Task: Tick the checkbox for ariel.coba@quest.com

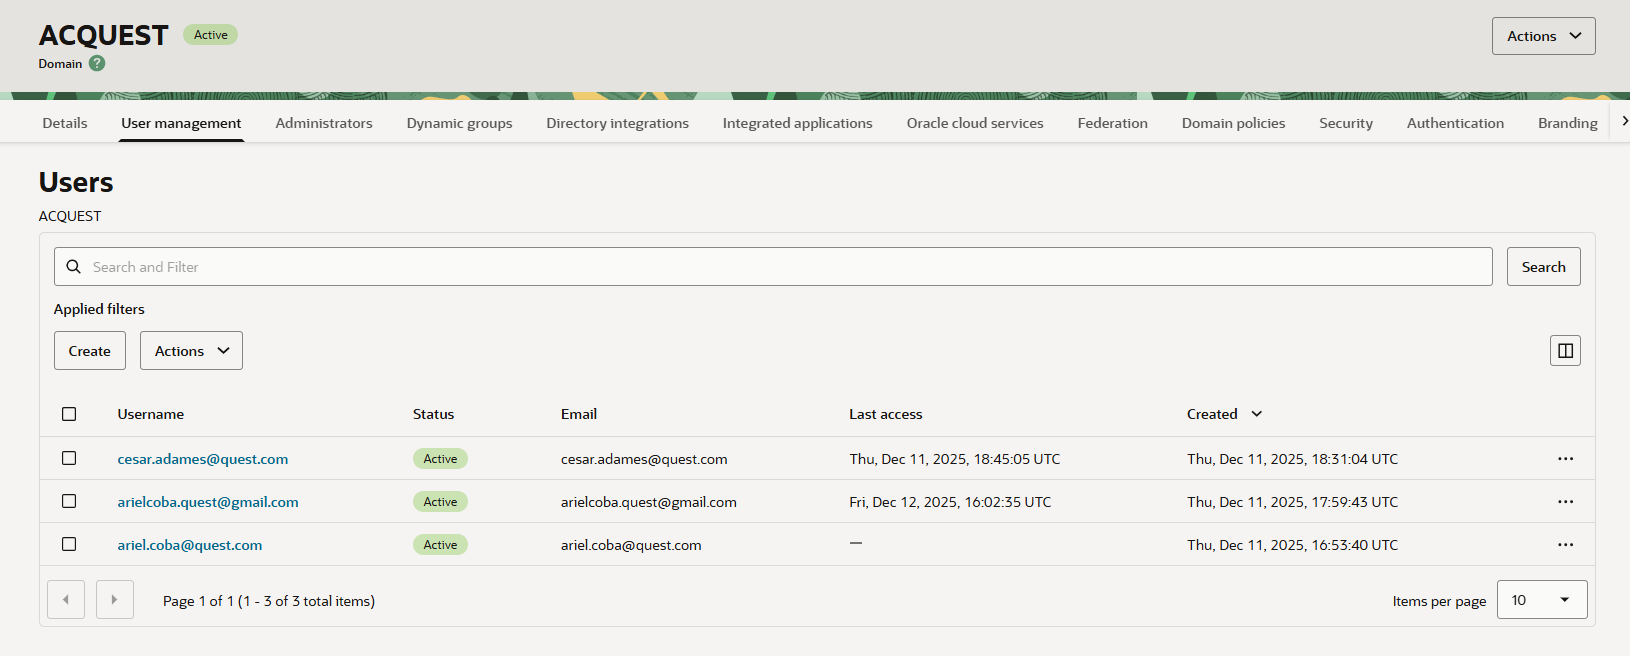Action: [69, 544]
